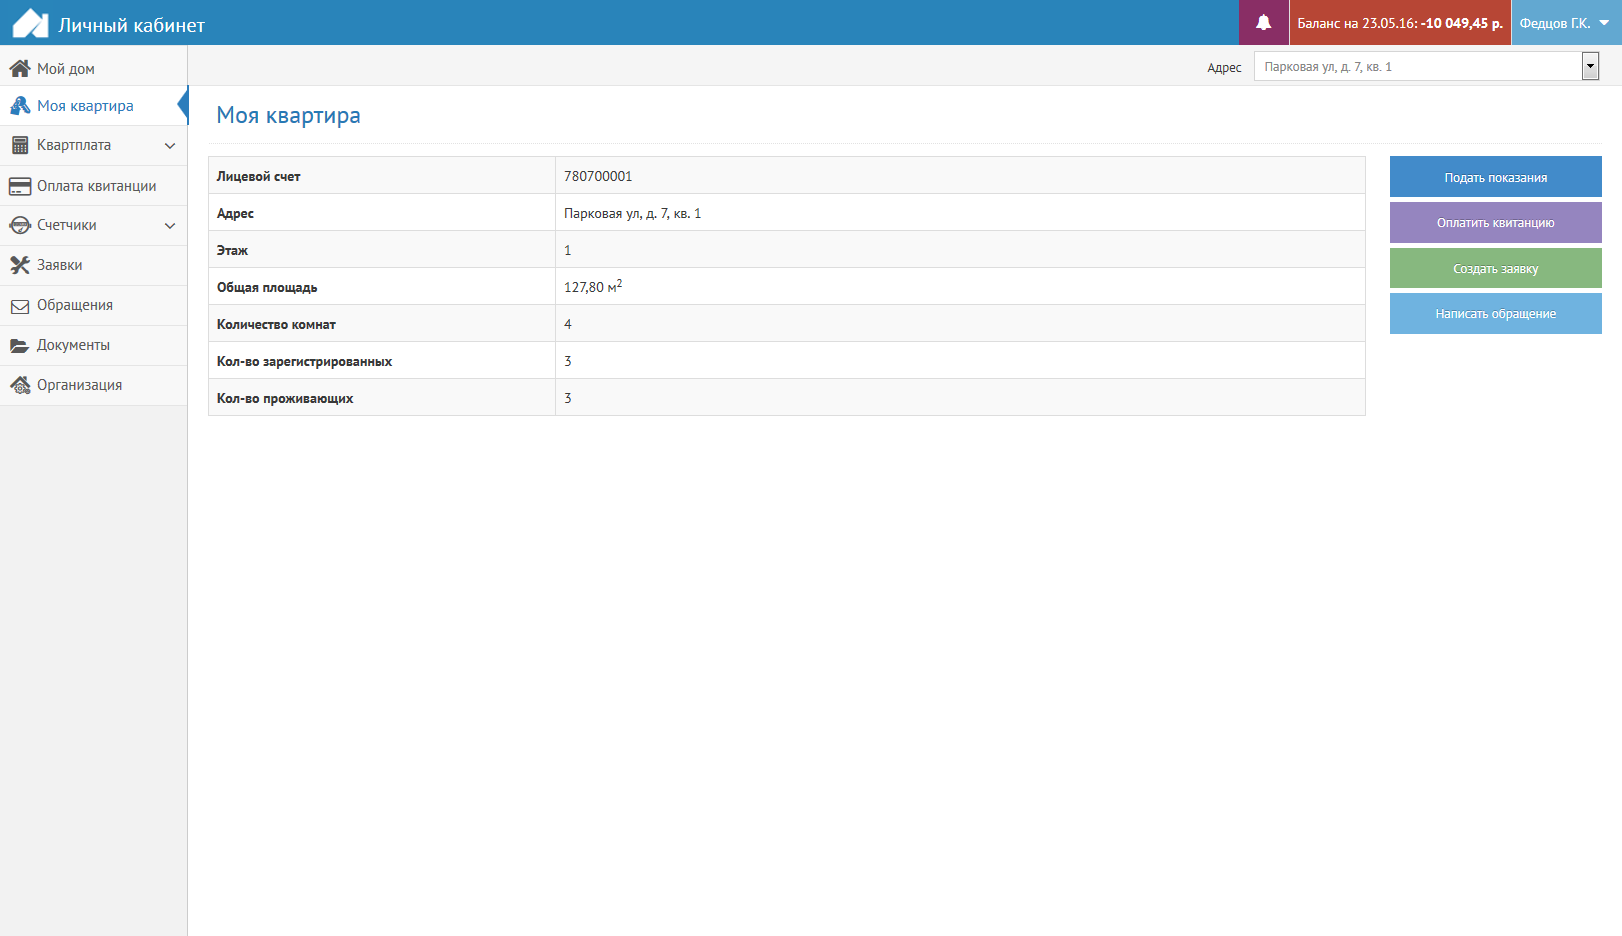Viewport: 1622px width, 936px height.
Task: Click the house logo in the header
Action: [30, 23]
